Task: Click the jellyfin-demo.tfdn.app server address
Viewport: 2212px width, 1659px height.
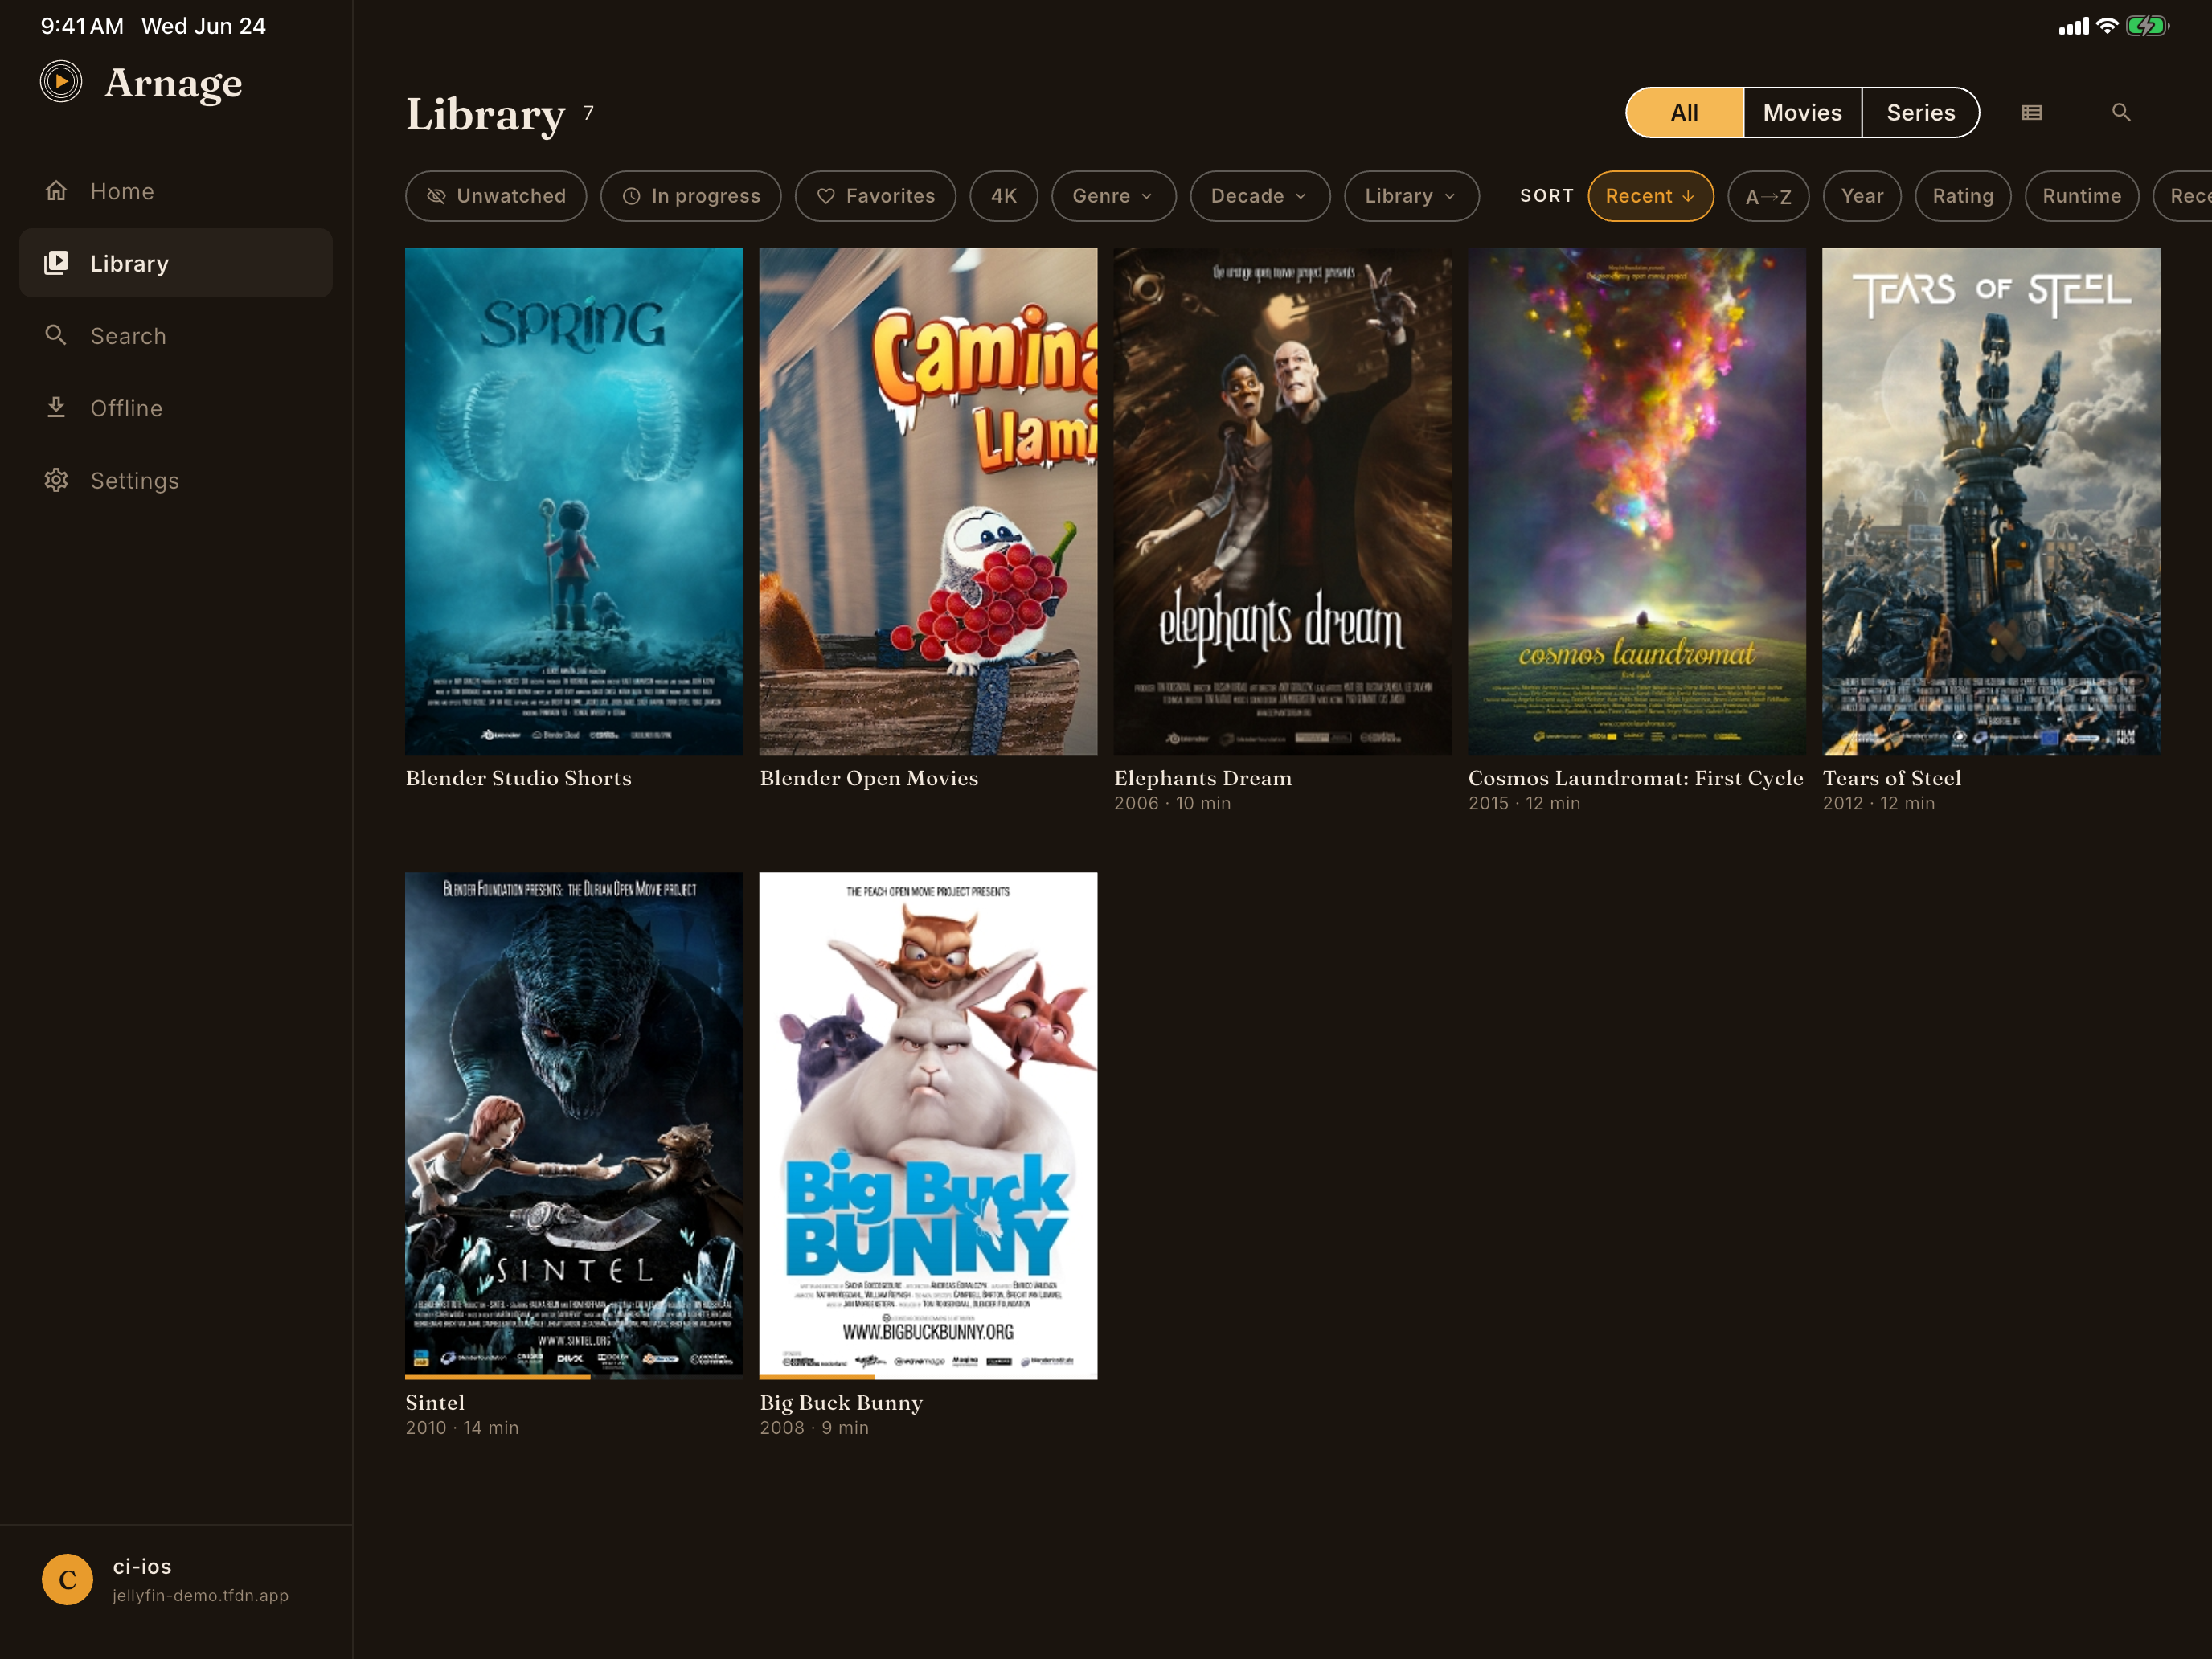Action: click(200, 1595)
